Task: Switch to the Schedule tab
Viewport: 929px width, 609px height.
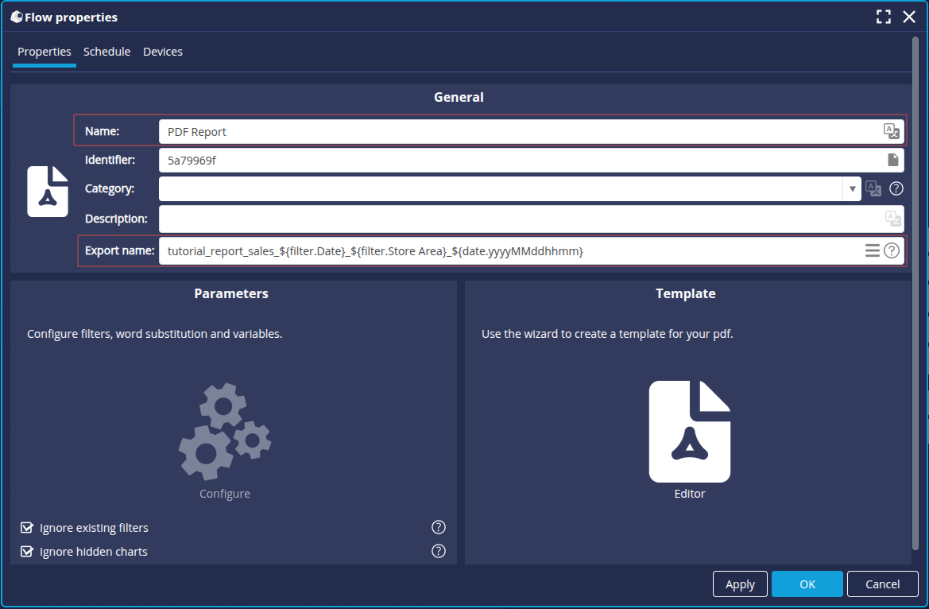Action: point(106,51)
